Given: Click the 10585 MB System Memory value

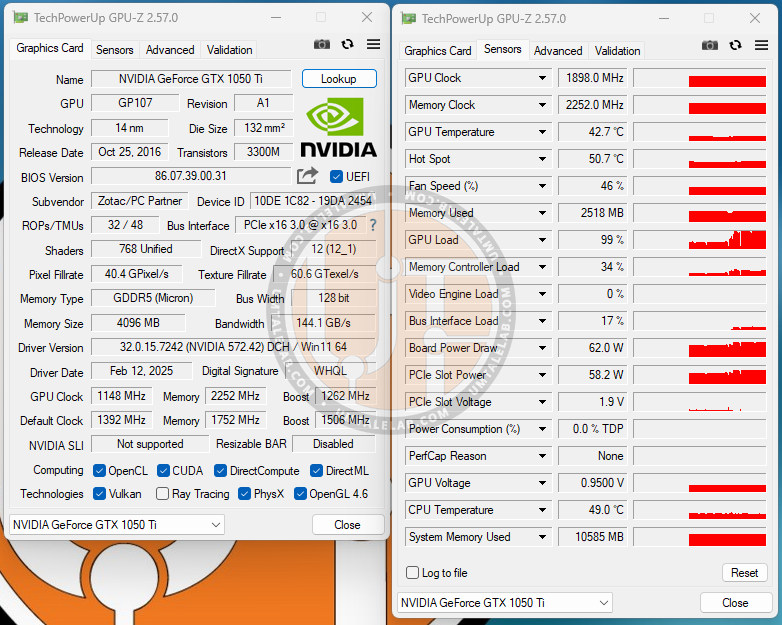Looking at the screenshot, I should point(592,537).
